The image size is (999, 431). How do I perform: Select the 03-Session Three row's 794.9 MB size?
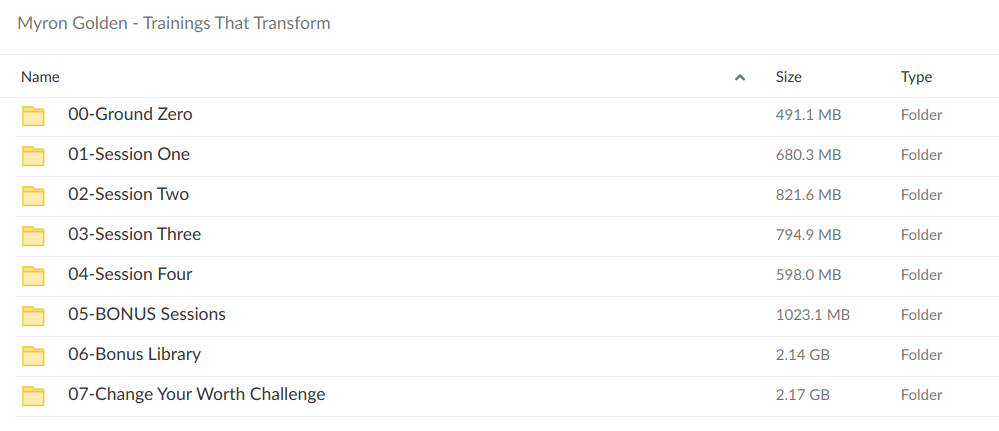(808, 235)
